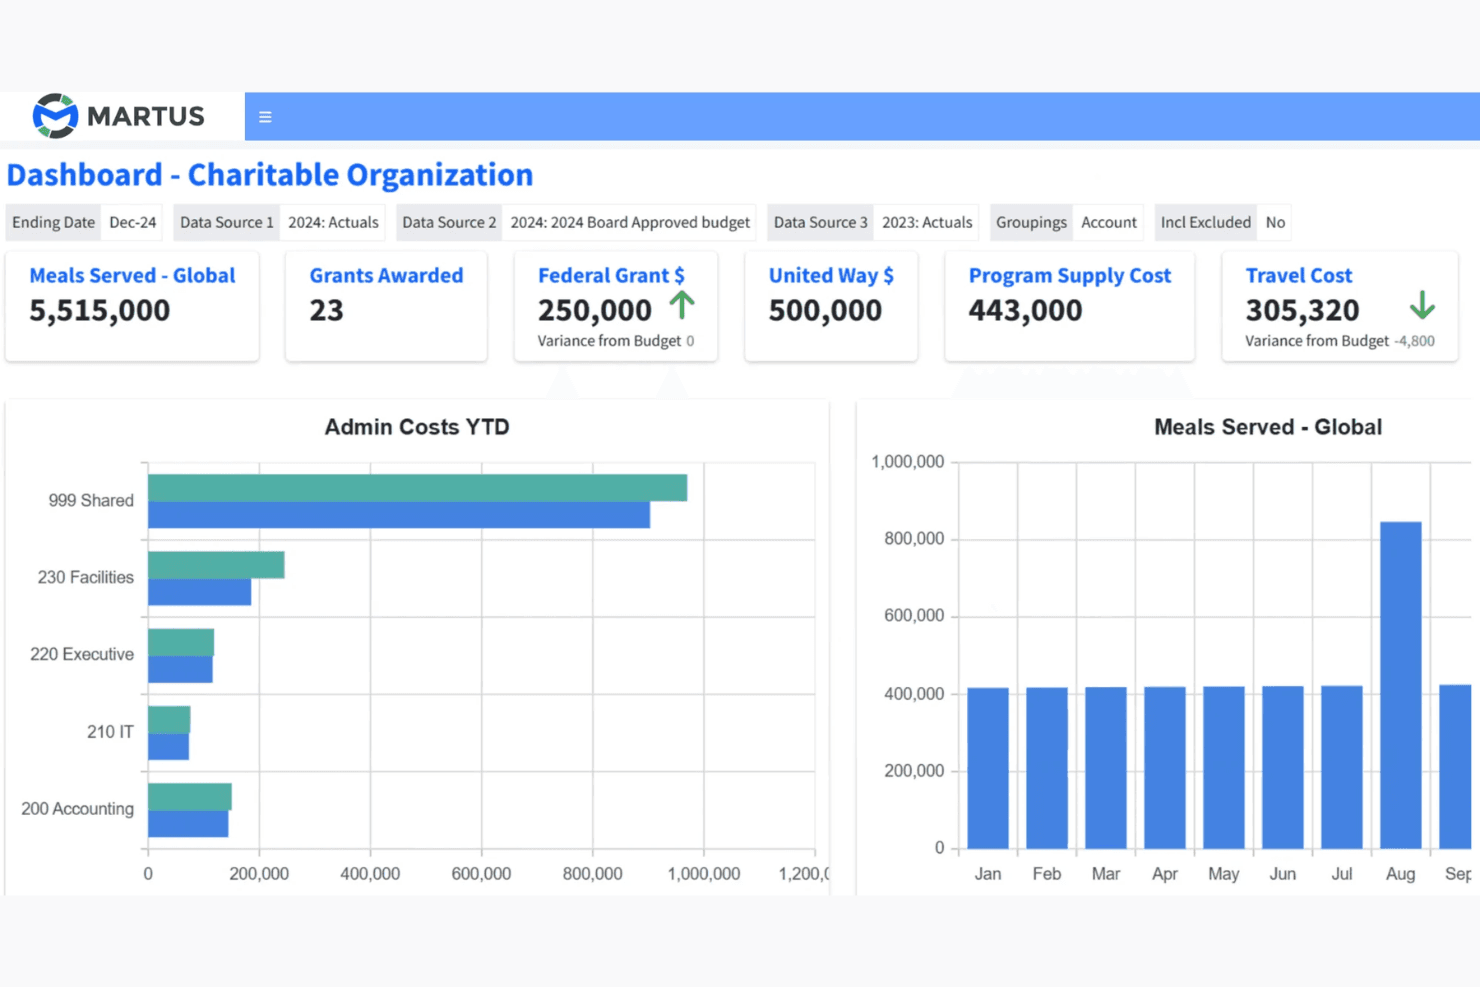Click the Jan bar in Meals Served chart

(x=988, y=768)
